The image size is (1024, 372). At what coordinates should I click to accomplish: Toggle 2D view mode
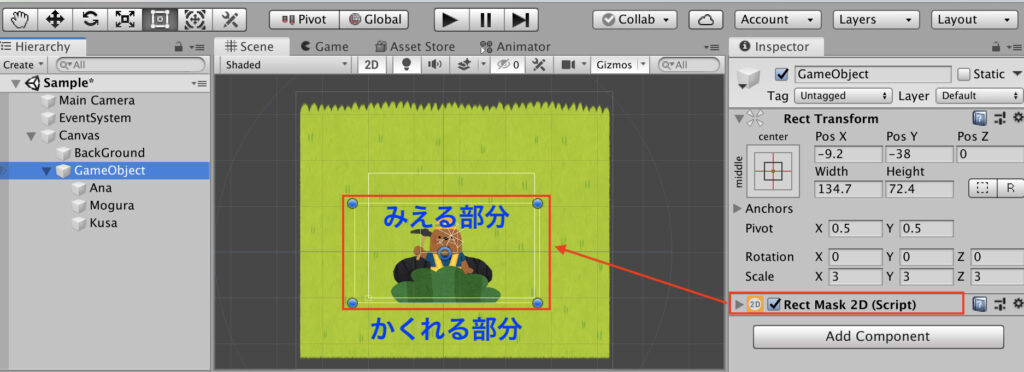[372, 65]
